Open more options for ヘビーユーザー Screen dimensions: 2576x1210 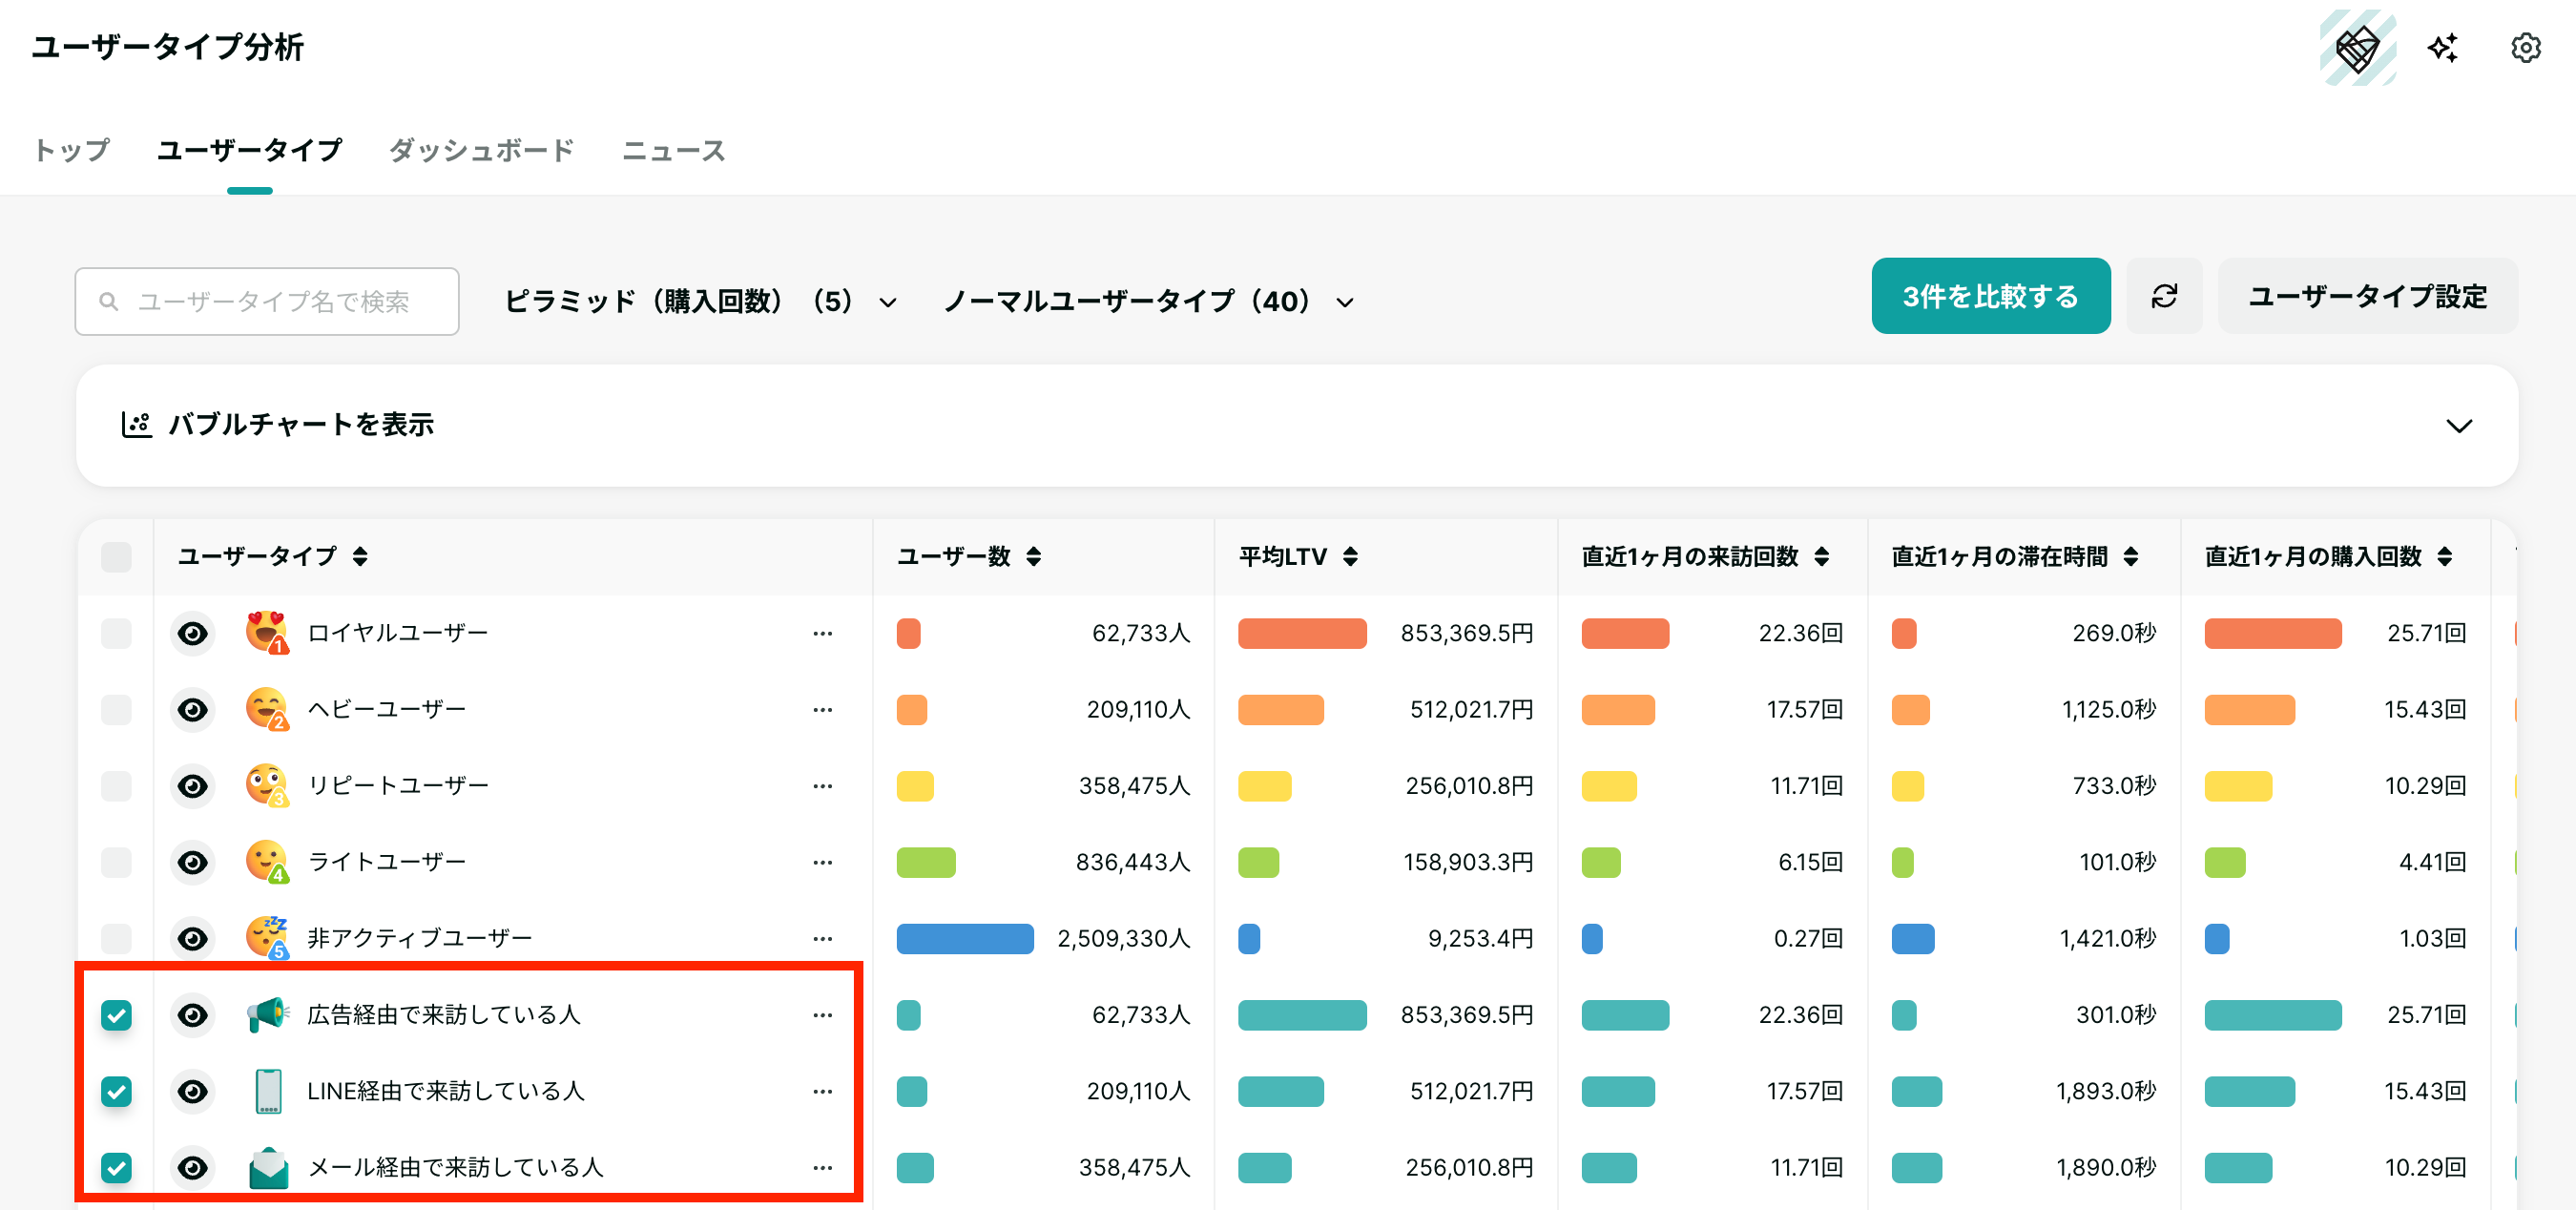click(x=822, y=709)
